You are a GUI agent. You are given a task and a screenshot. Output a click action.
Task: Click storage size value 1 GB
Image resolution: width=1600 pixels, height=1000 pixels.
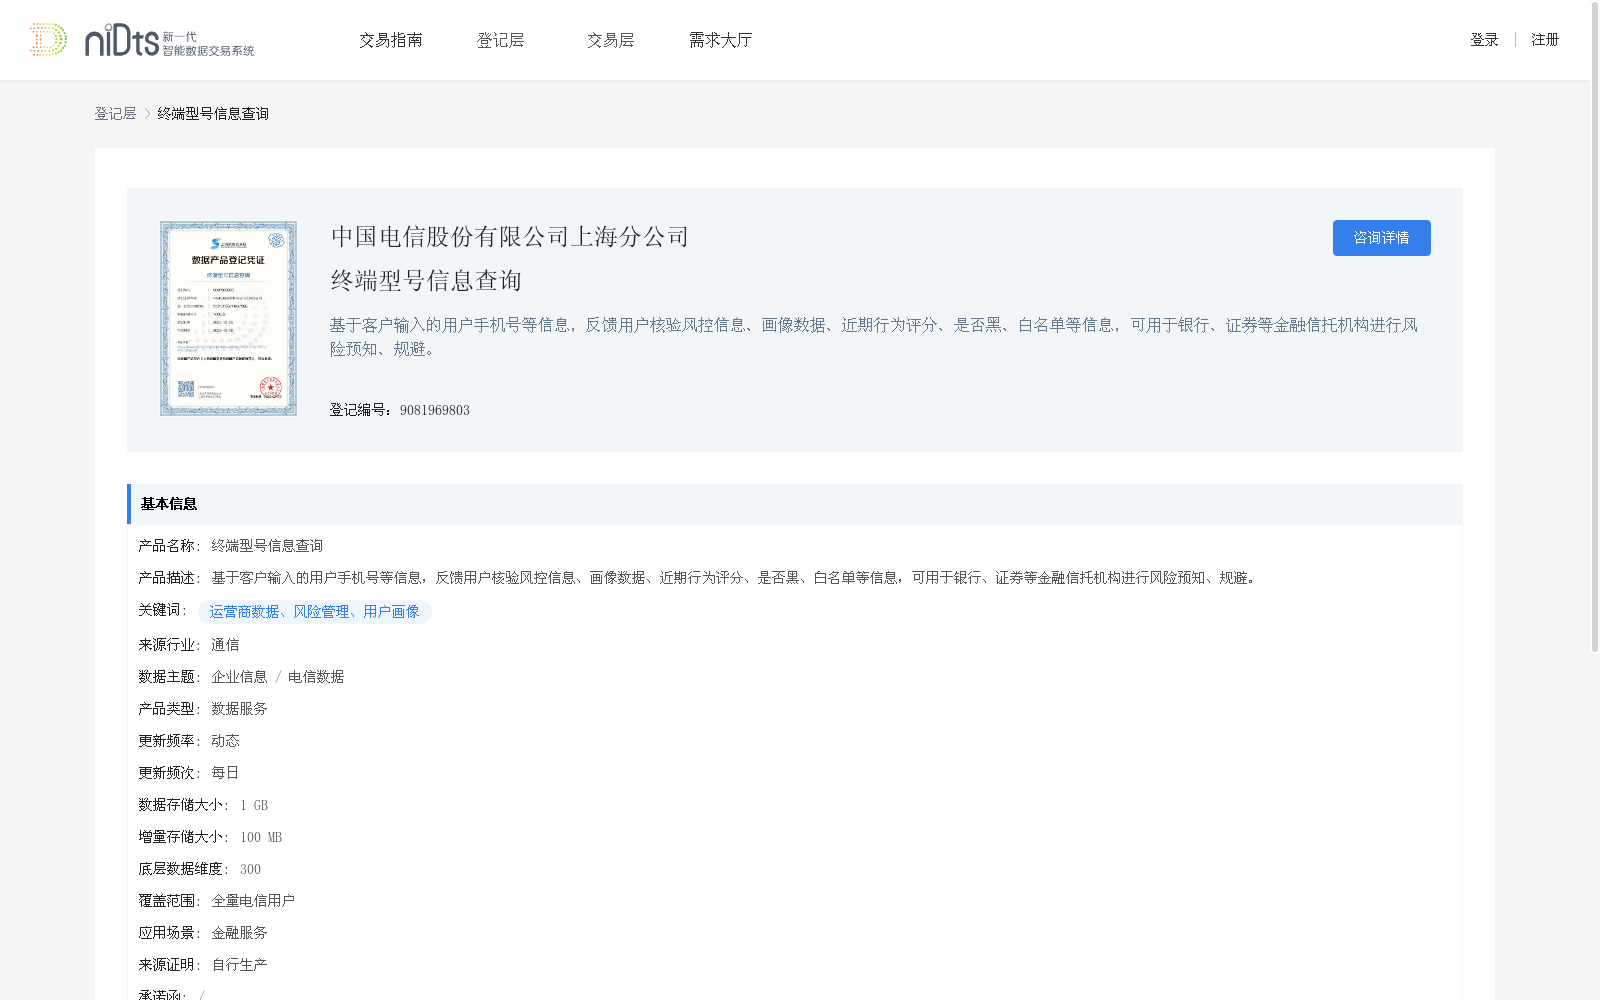254,805
